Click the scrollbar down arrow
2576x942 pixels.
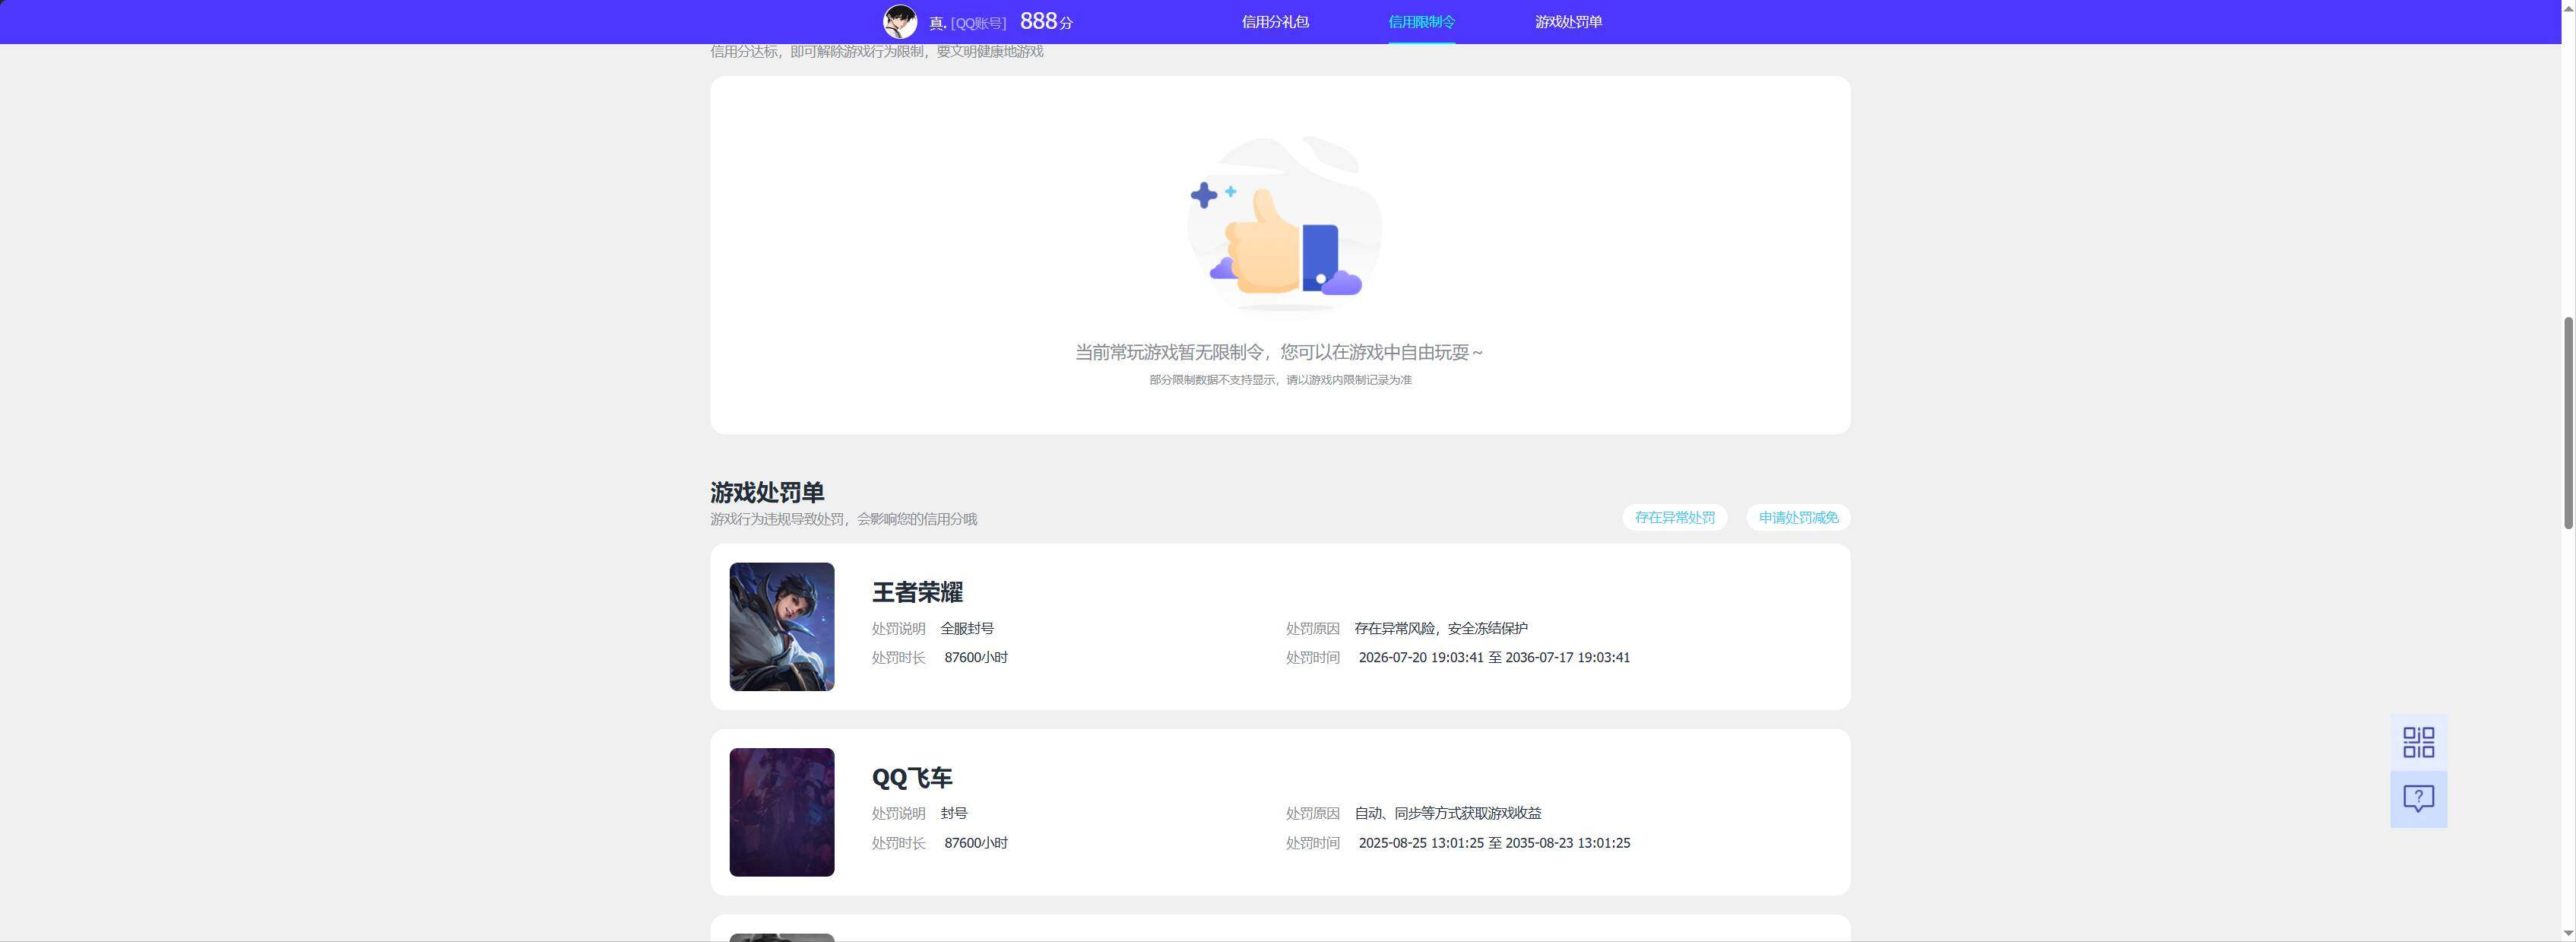click(x=2567, y=933)
